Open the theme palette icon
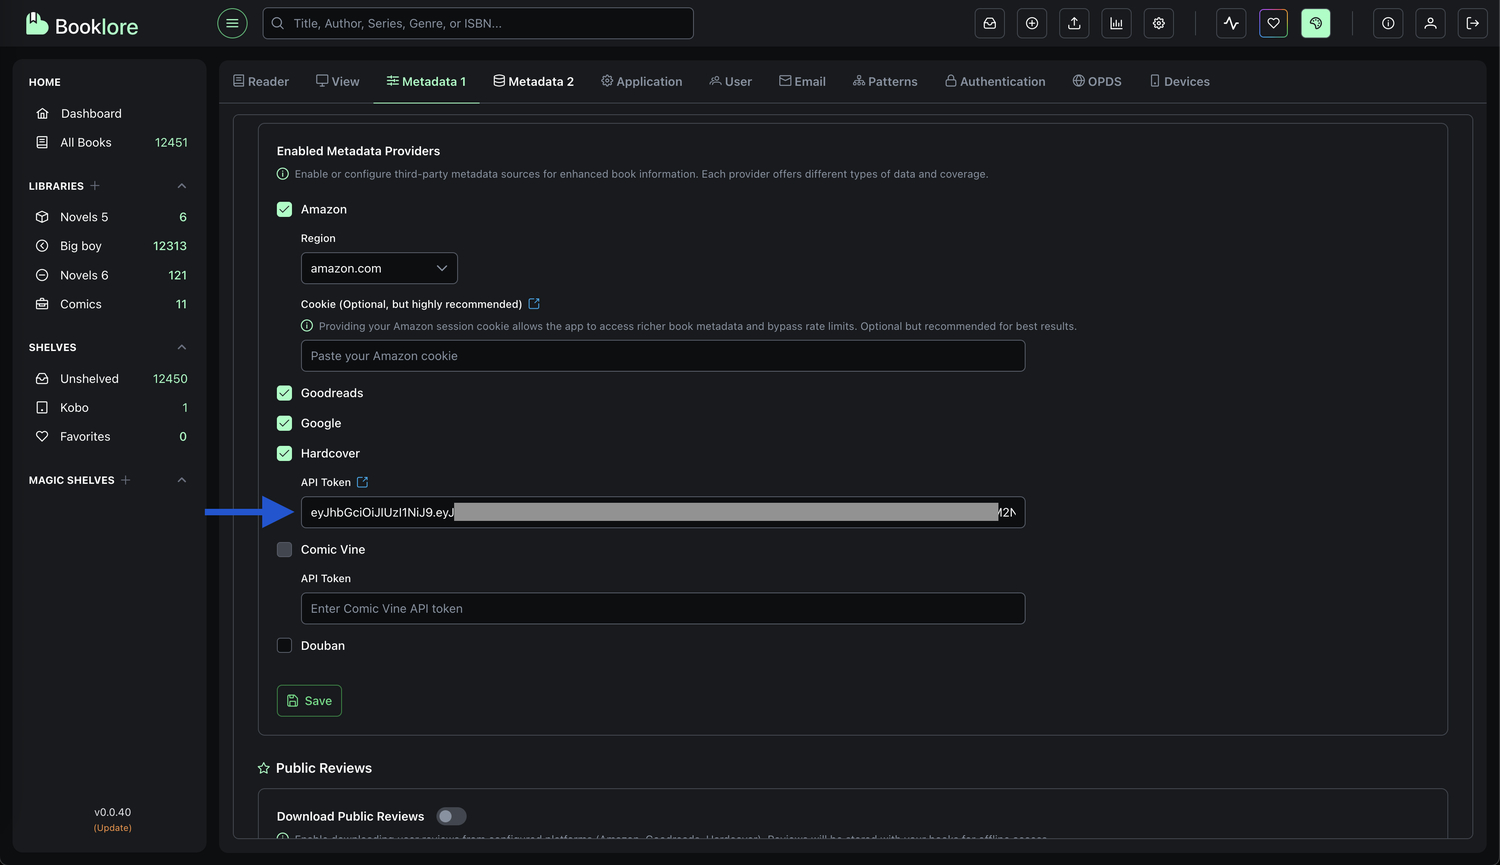The image size is (1500, 865). point(1316,23)
